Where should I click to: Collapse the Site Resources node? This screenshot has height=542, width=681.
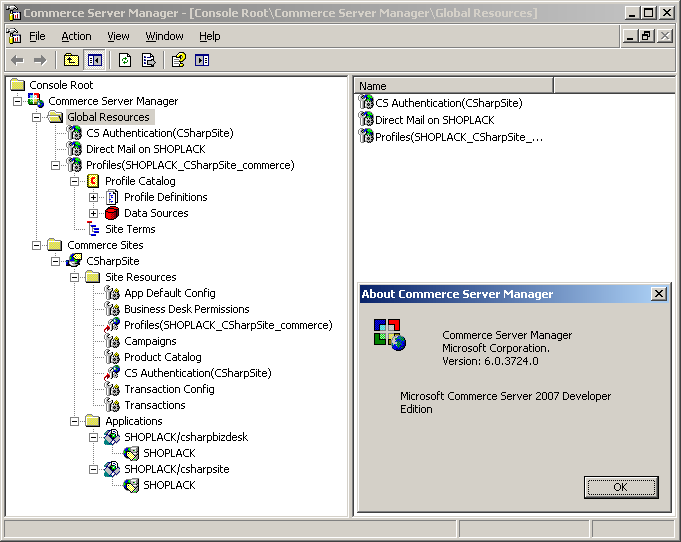pos(74,278)
